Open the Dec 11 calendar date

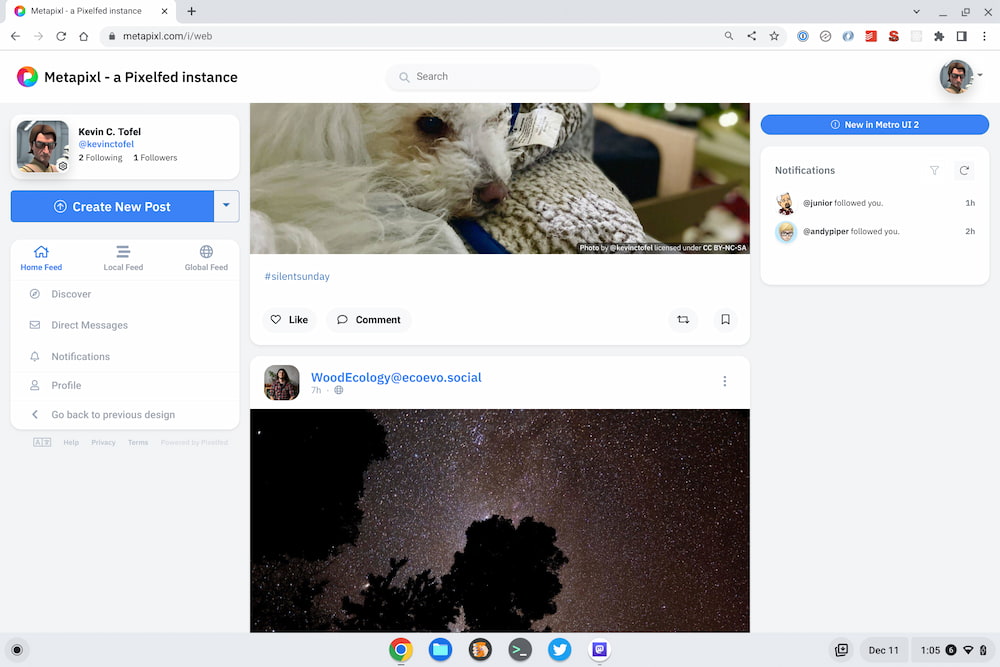click(883, 650)
